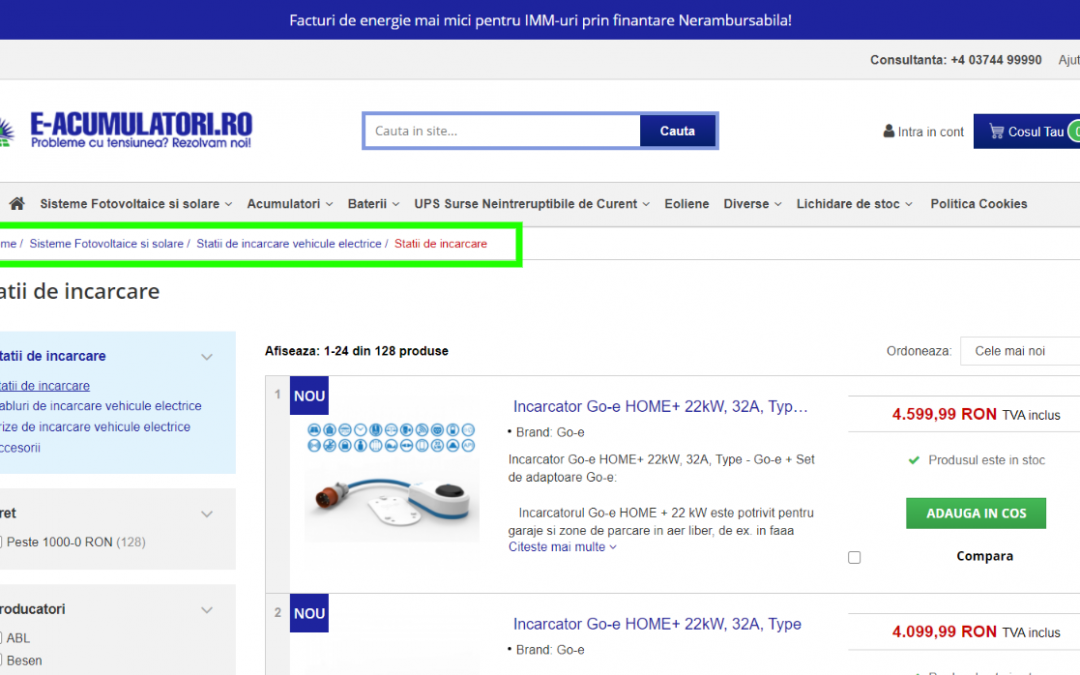
Task: Click breadcrumb Sisteme Fotovoltaice si solare
Action: (107, 244)
